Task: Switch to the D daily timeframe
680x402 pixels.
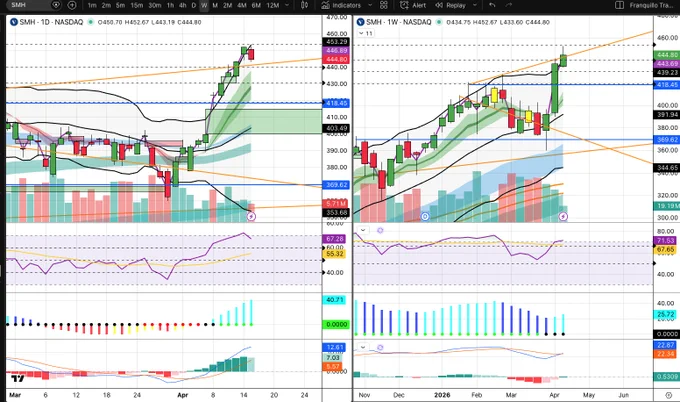Action: click(193, 6)
